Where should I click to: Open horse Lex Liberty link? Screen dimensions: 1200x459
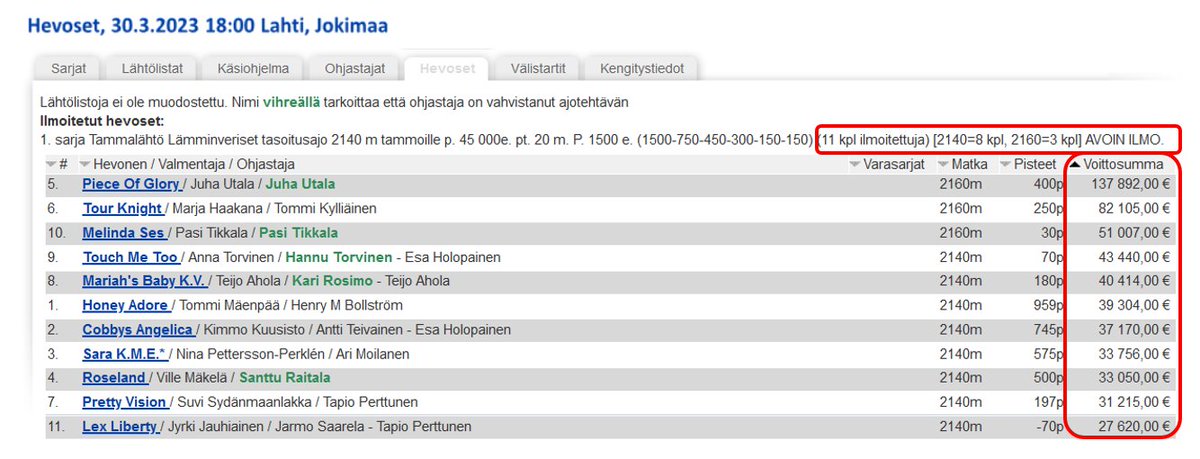click(120, 427)
